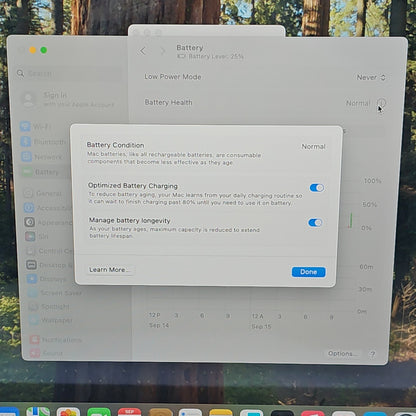Open the help question mark button
The width and height of the screenshot is (416, 416).
point(372,354)
